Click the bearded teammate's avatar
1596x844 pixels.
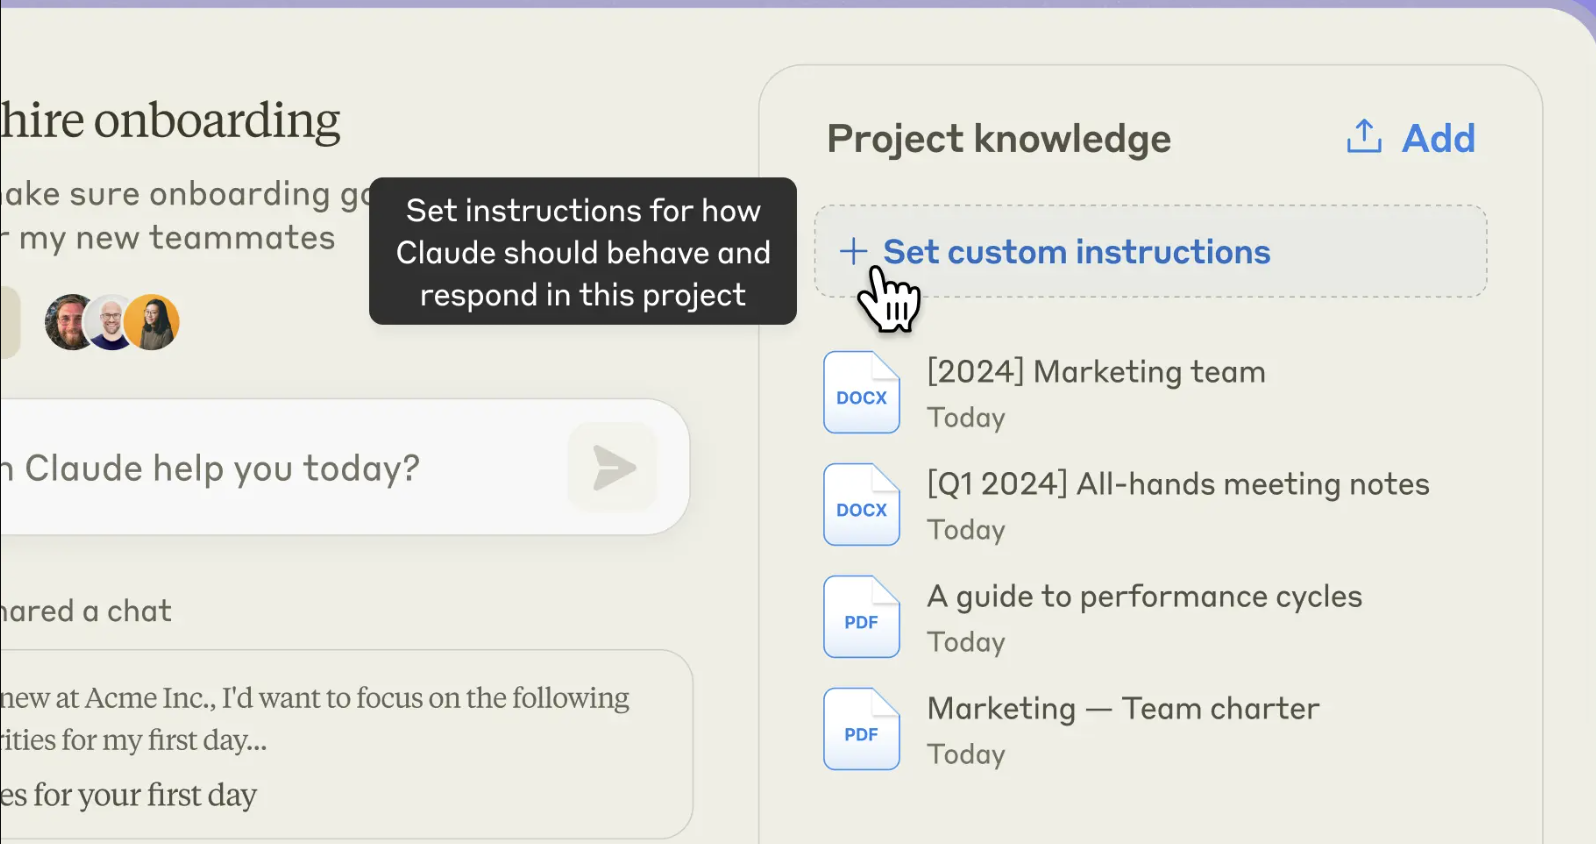point(68,322)
